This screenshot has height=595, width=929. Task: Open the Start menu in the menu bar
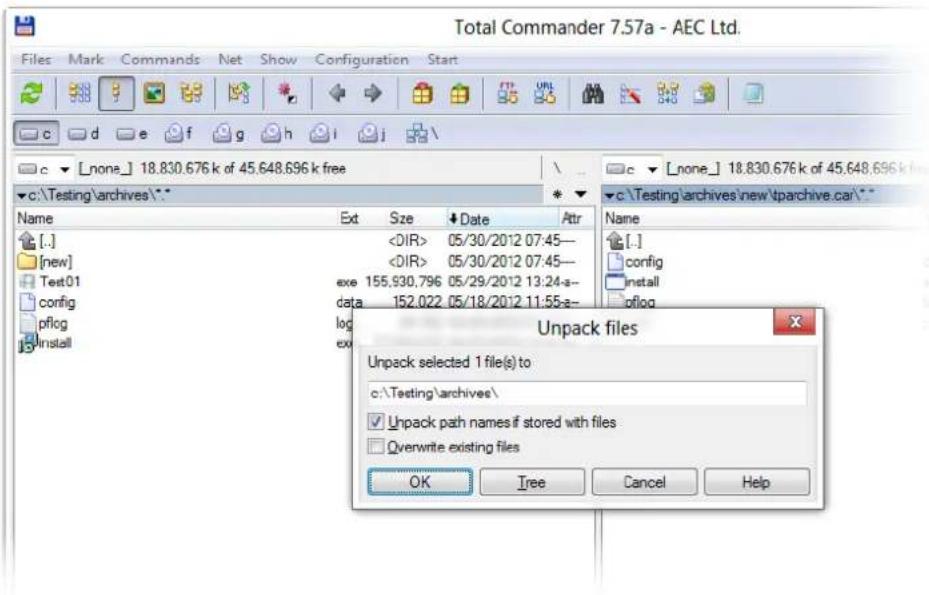[443, 59]
